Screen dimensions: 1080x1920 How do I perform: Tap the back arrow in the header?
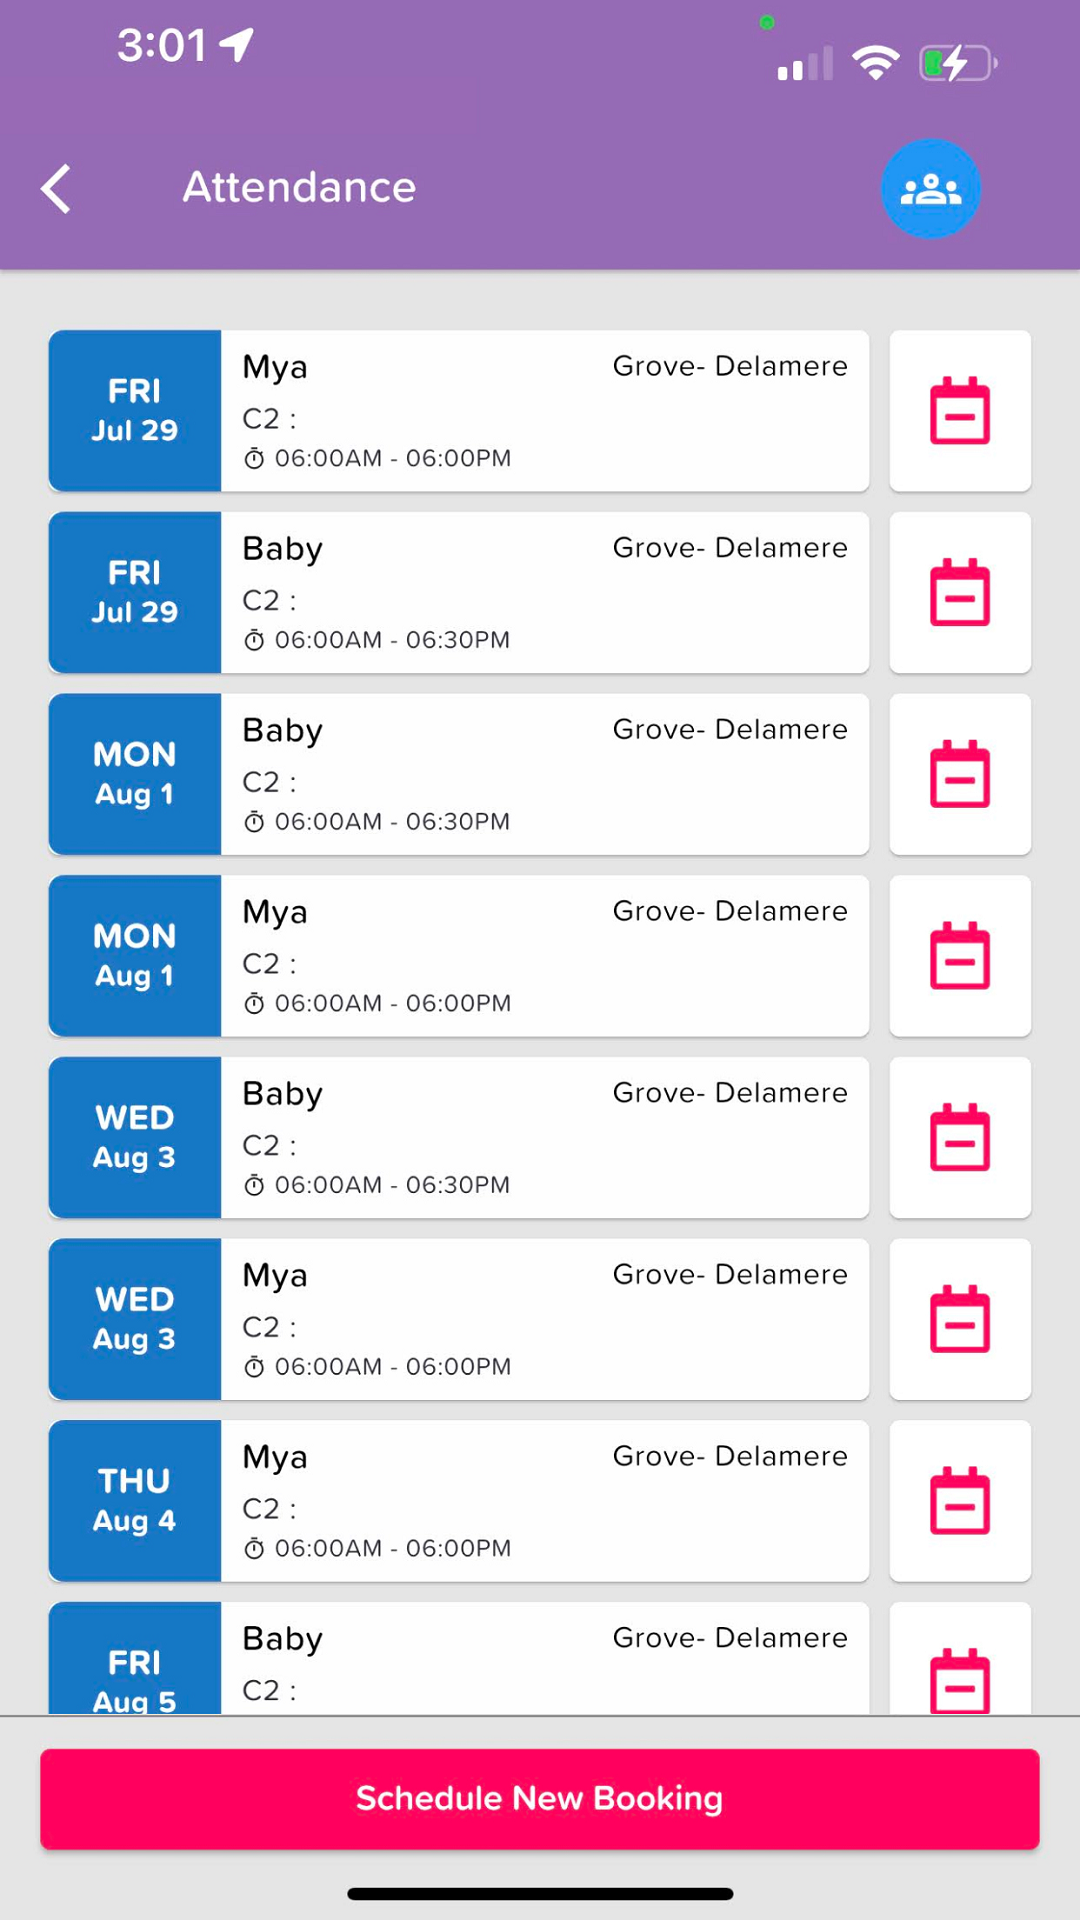[57, 188]
